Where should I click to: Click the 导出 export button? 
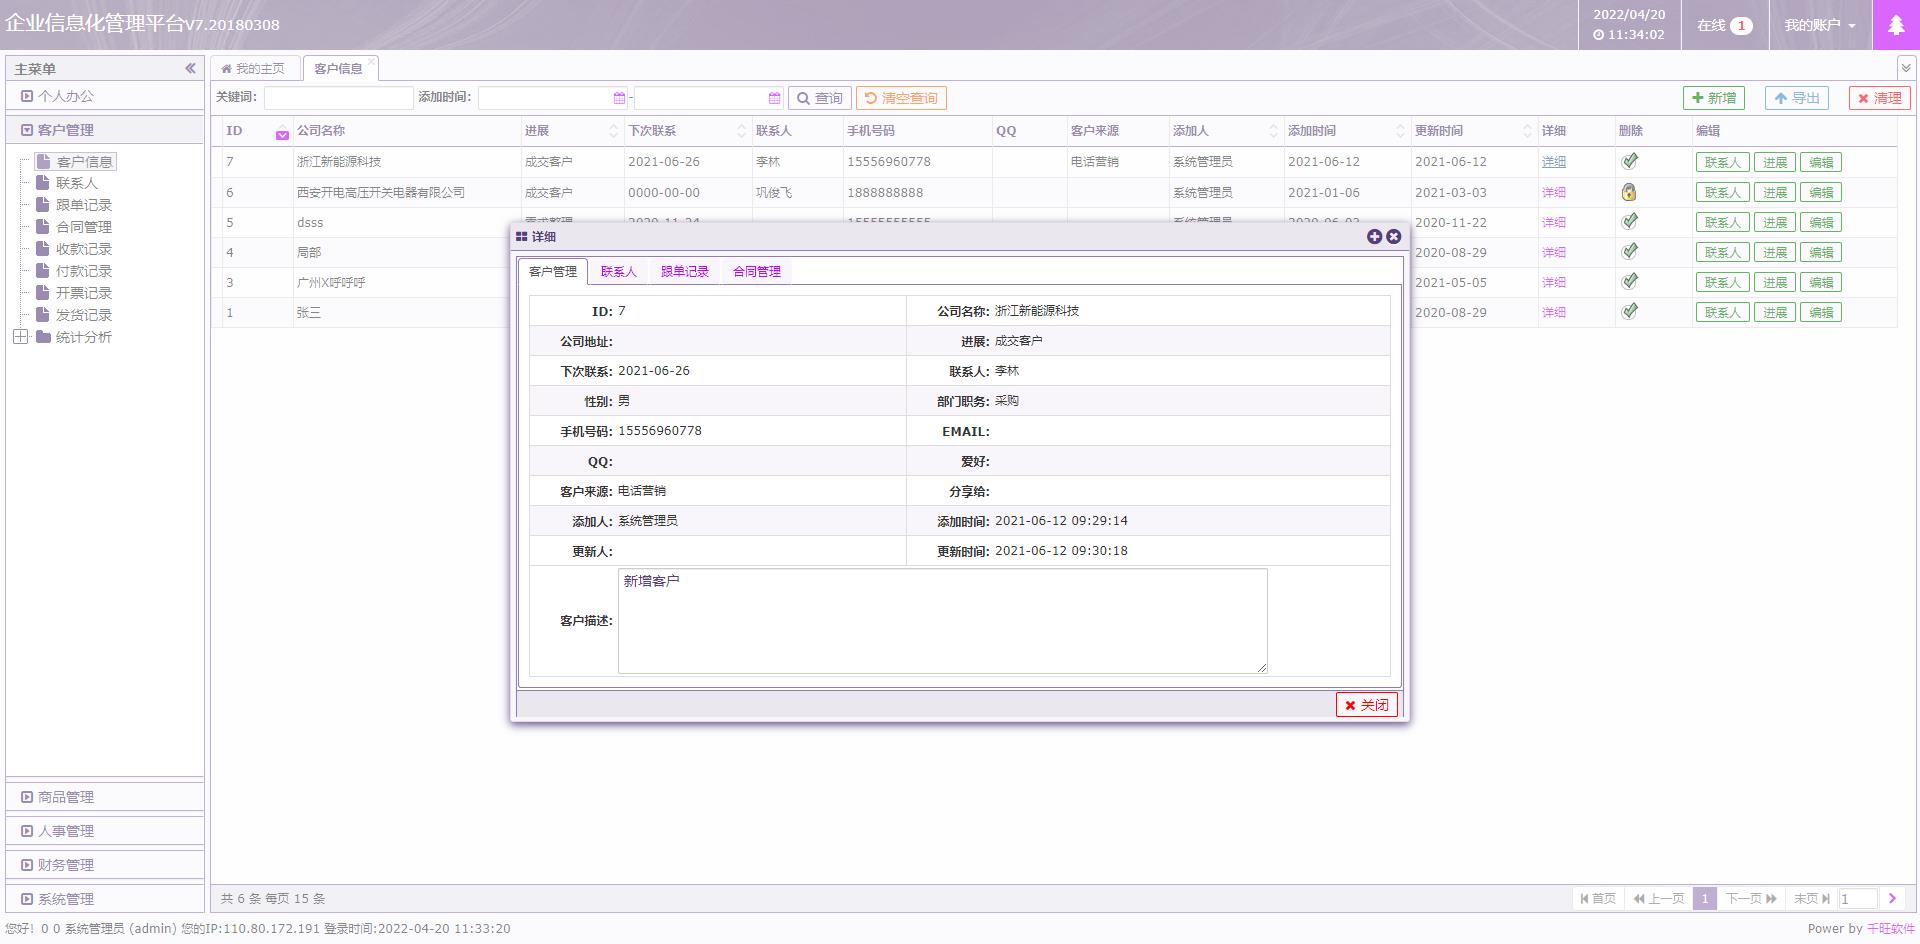click(x=1797, y=98)
